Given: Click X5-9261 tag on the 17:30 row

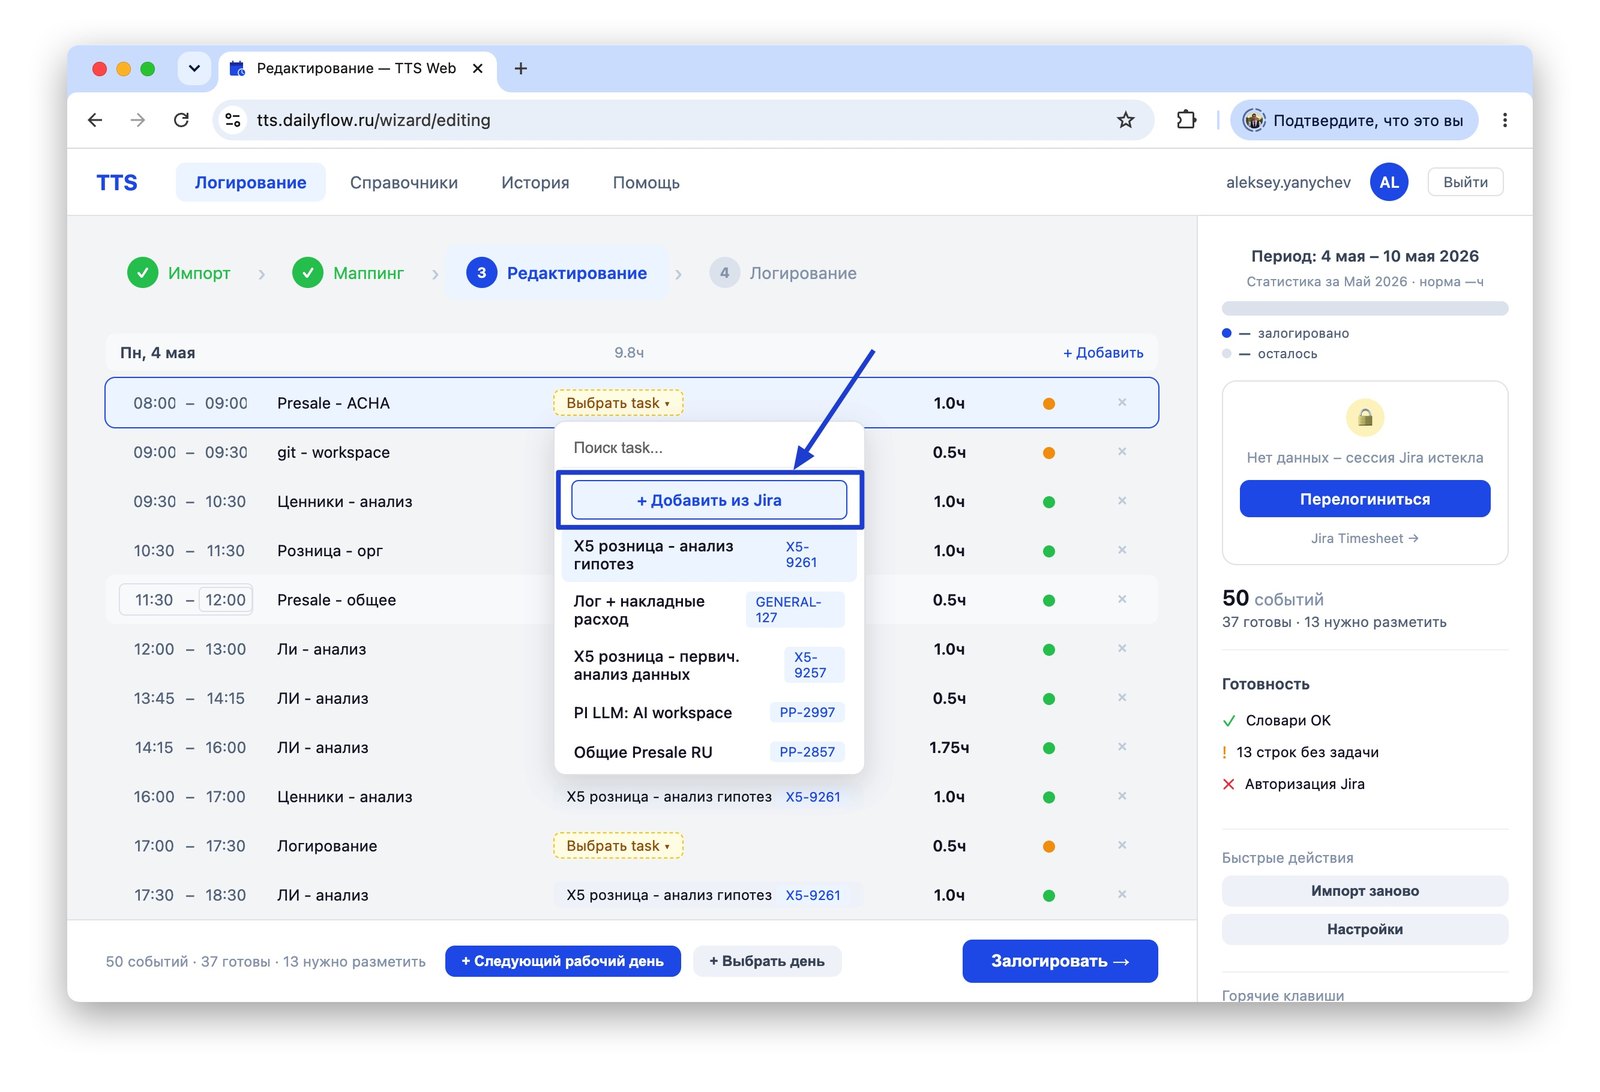Looking at the screenshot, I should [812, 895].
